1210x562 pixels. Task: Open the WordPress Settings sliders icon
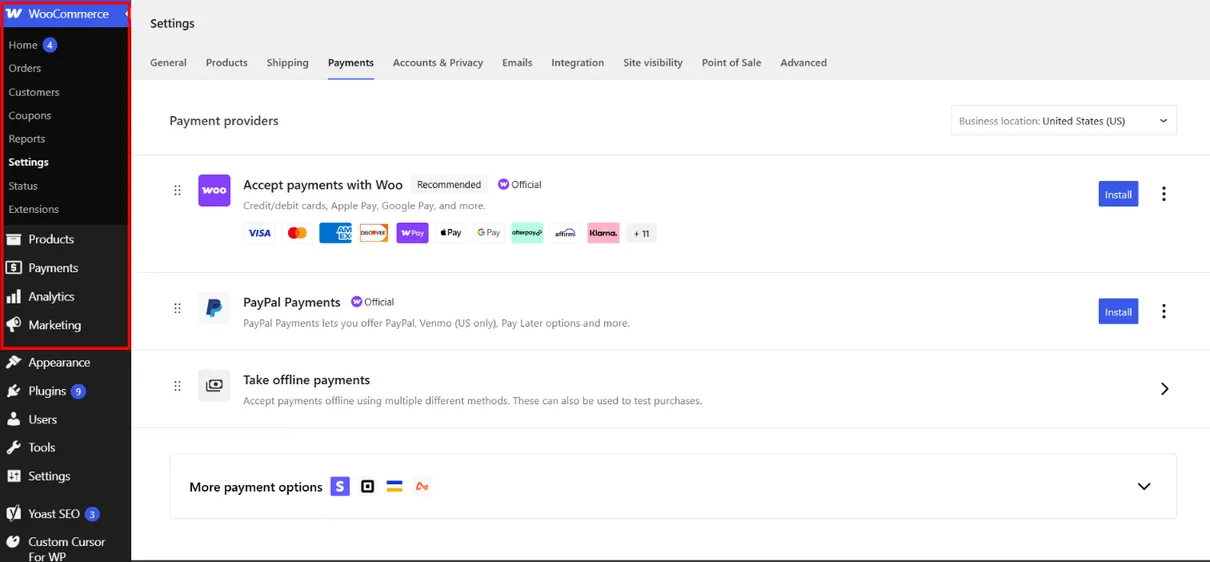pyautogui.click(x=14, y=476)
